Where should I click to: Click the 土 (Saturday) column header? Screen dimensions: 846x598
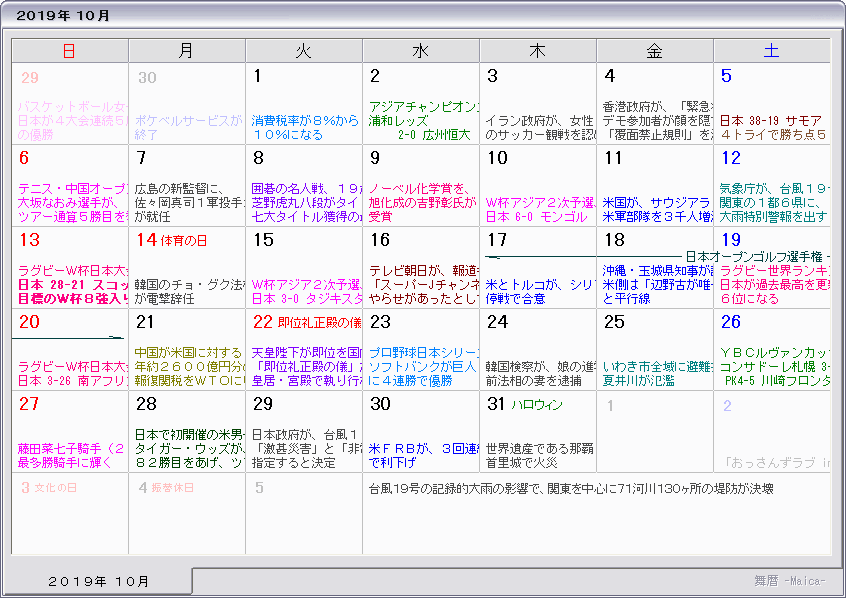[771, 51]
